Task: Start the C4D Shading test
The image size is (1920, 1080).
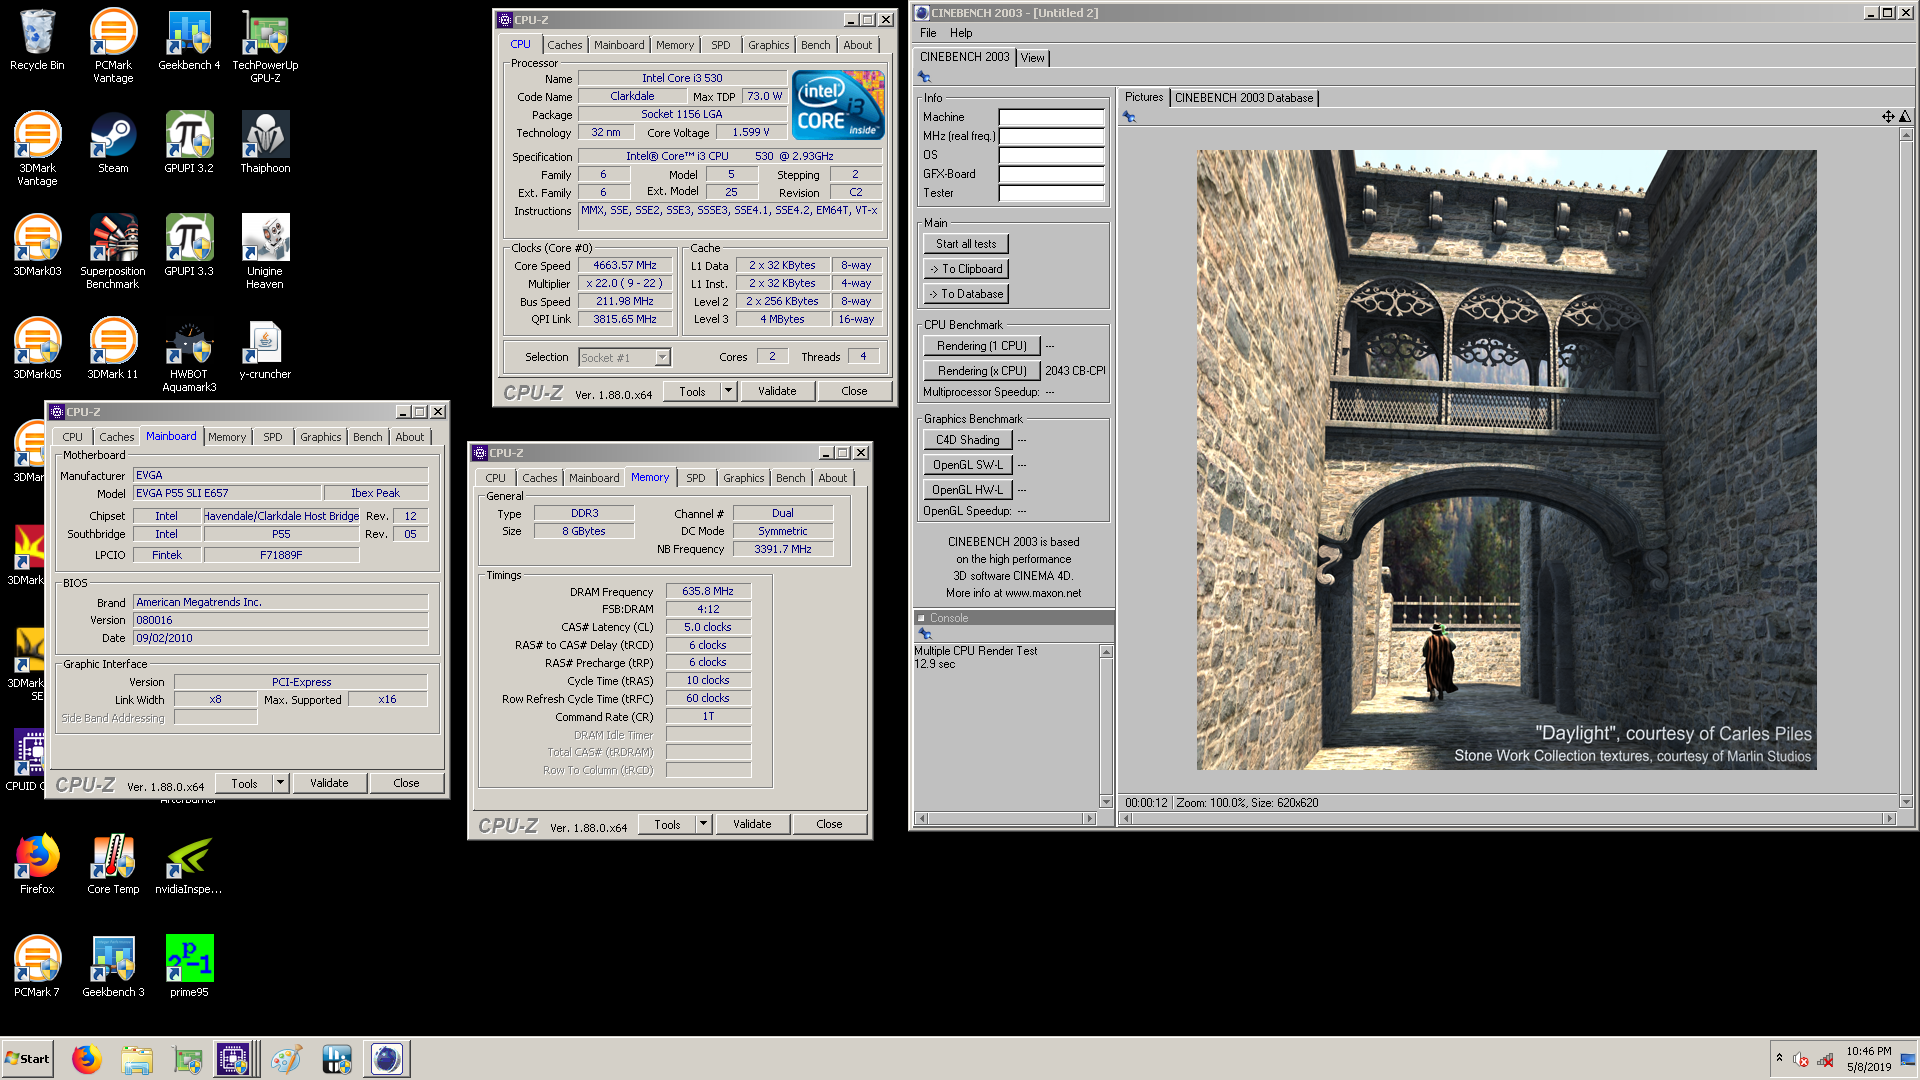Action: coord(967,440)
